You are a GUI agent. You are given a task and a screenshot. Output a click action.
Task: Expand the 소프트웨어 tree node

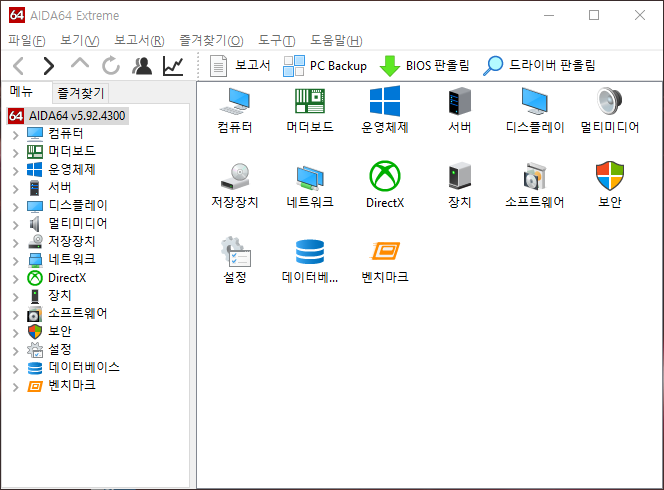[x=16, y=315]
